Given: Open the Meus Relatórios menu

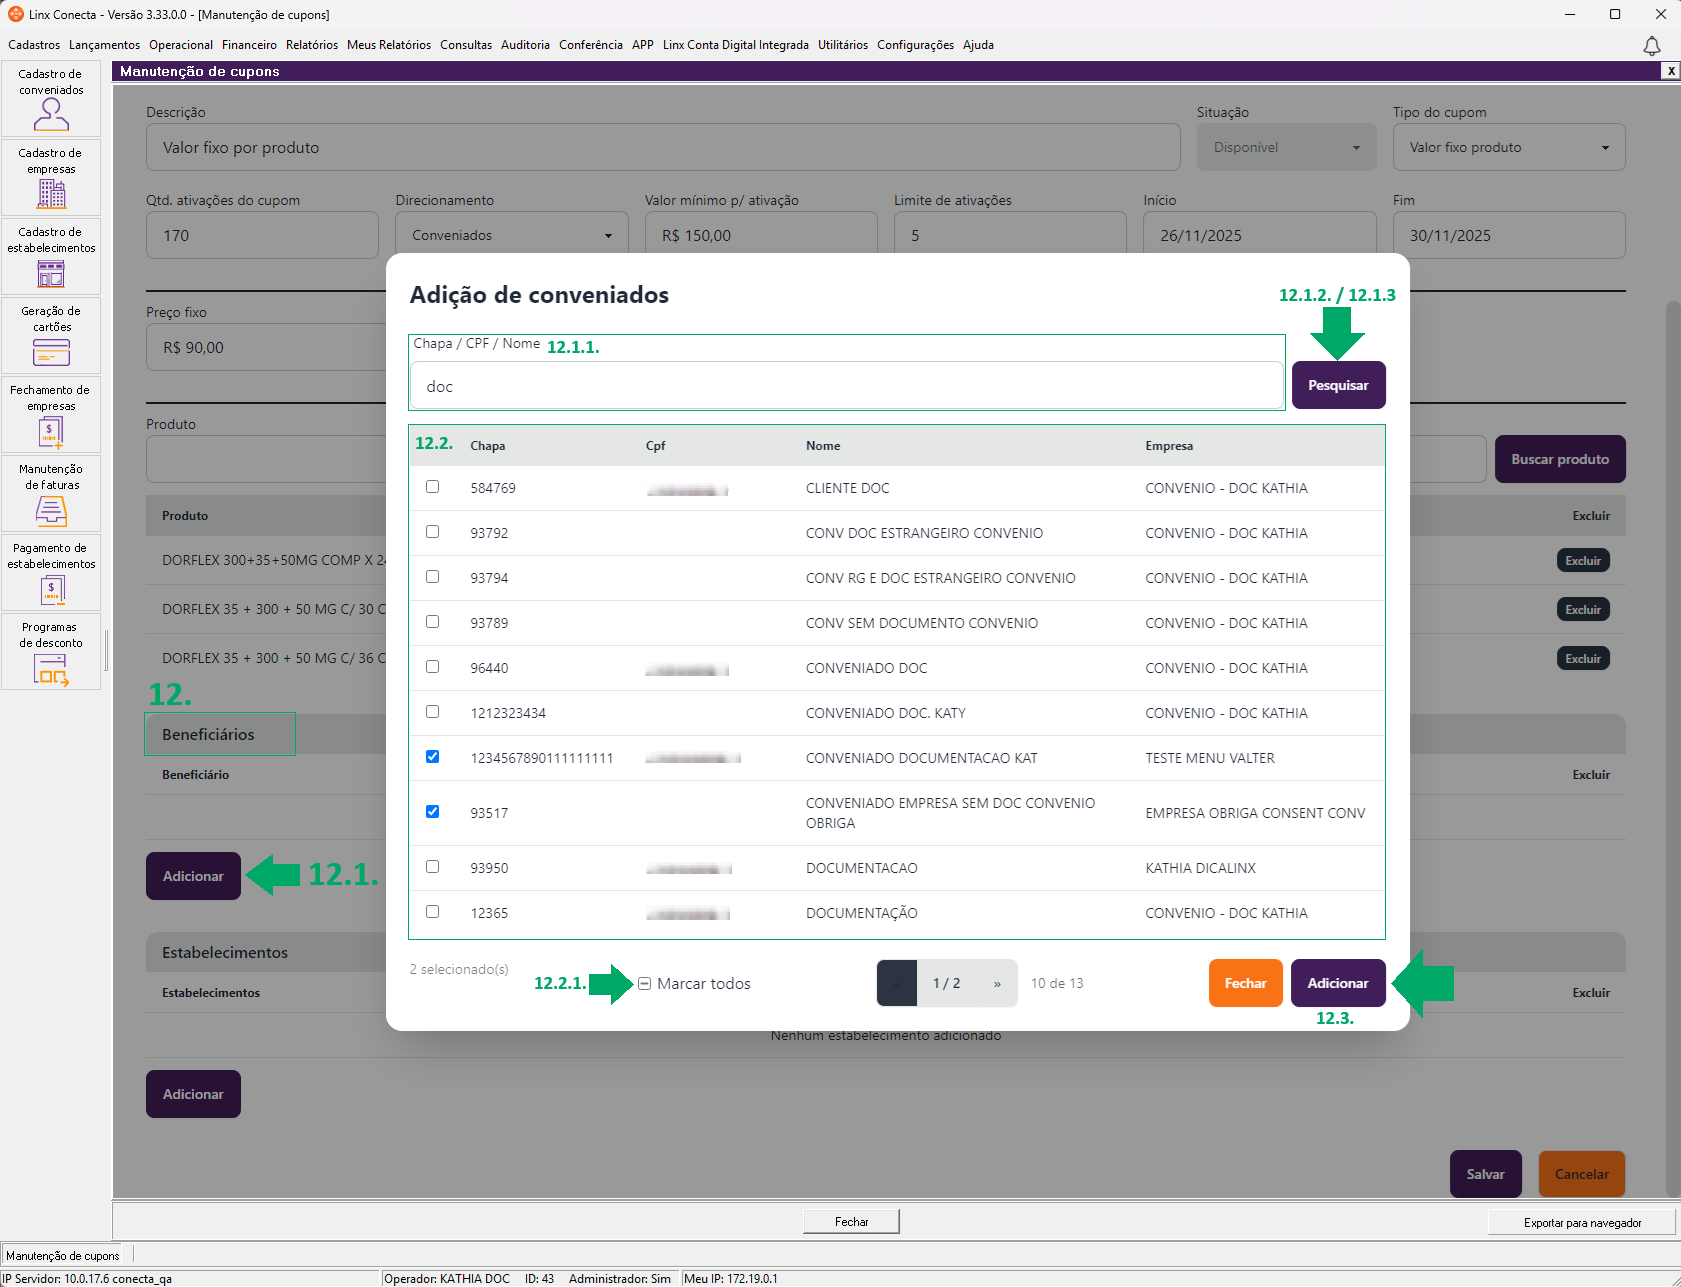Looking at the screenshot, I should pos(389,45).
